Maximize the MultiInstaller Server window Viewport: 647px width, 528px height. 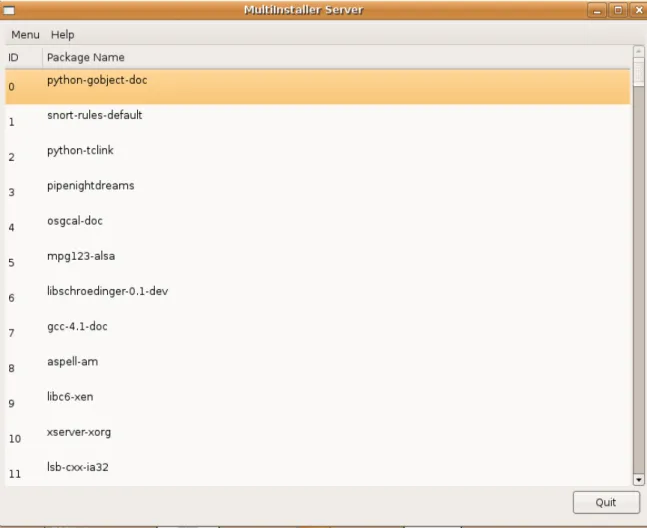(618, 10)
